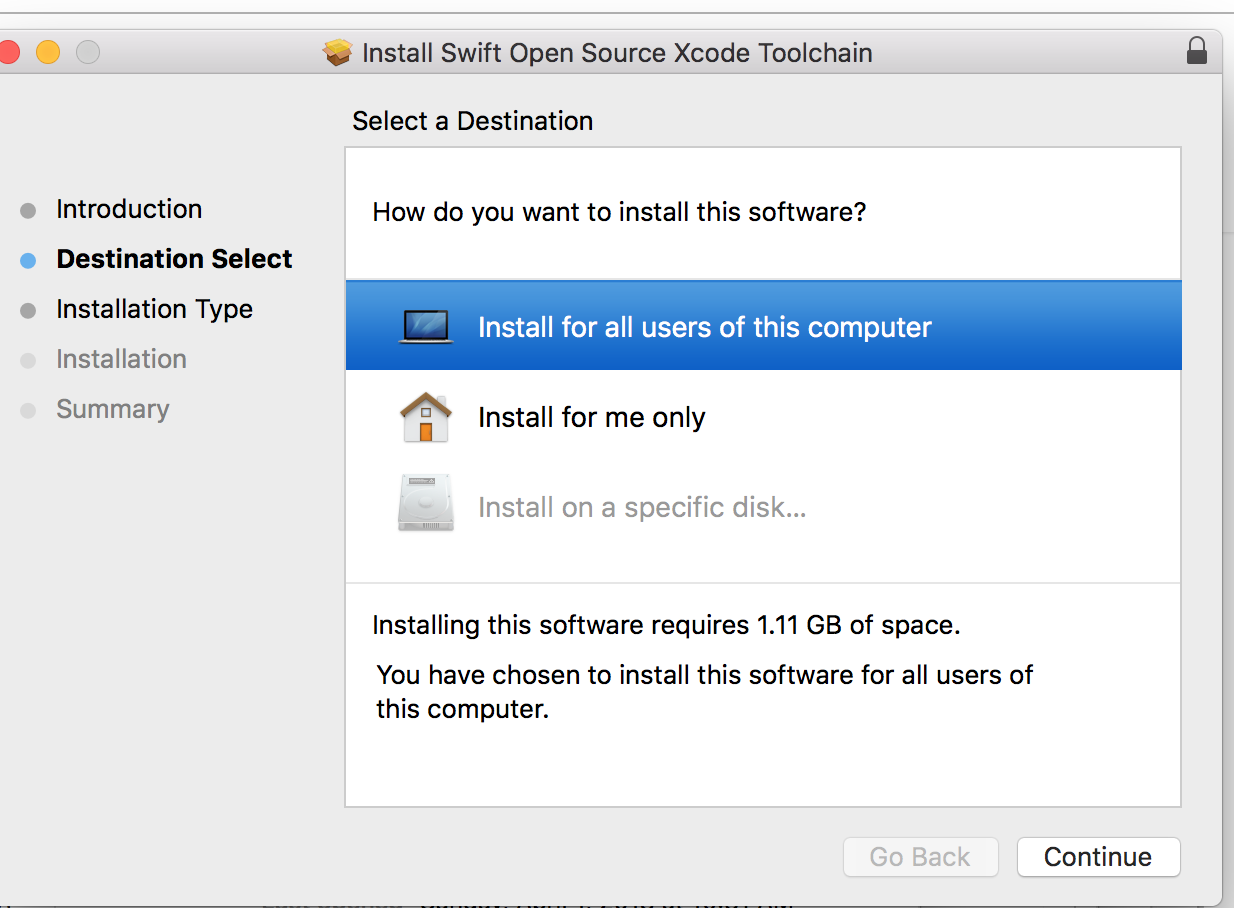Select the Installation Type step

click(154, 309)
